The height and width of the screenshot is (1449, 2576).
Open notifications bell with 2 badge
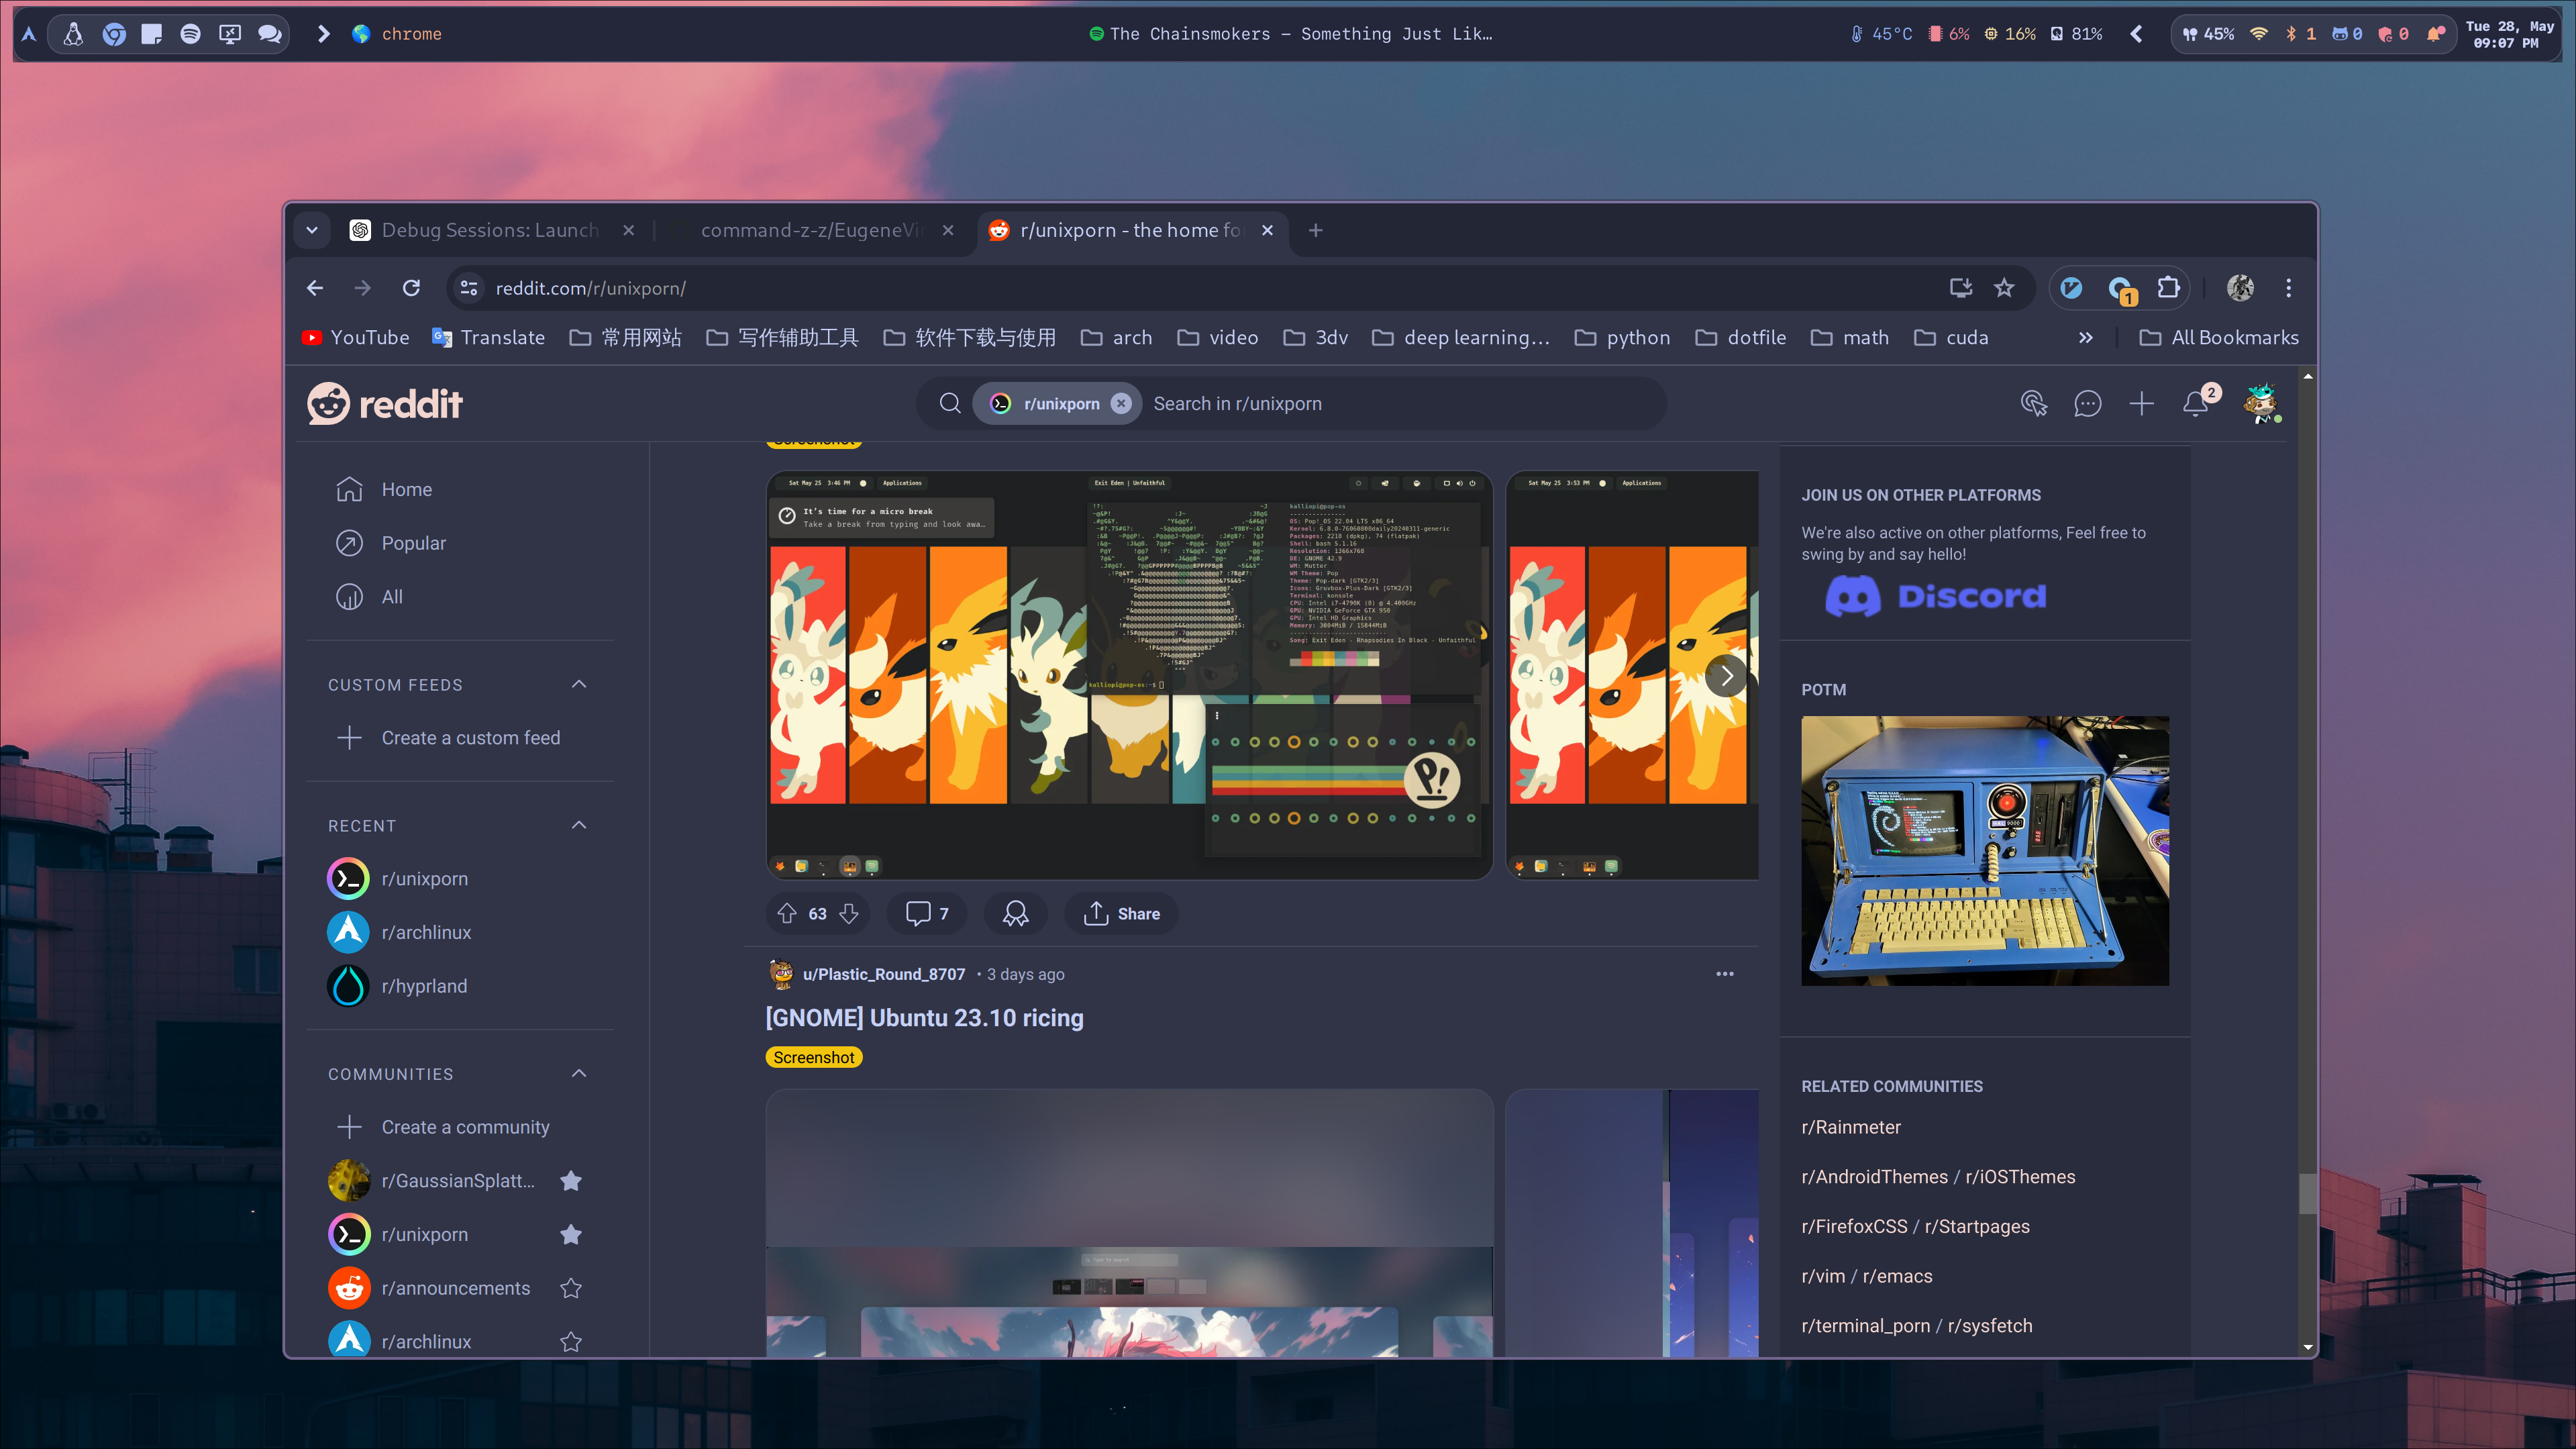(2195, 404)
